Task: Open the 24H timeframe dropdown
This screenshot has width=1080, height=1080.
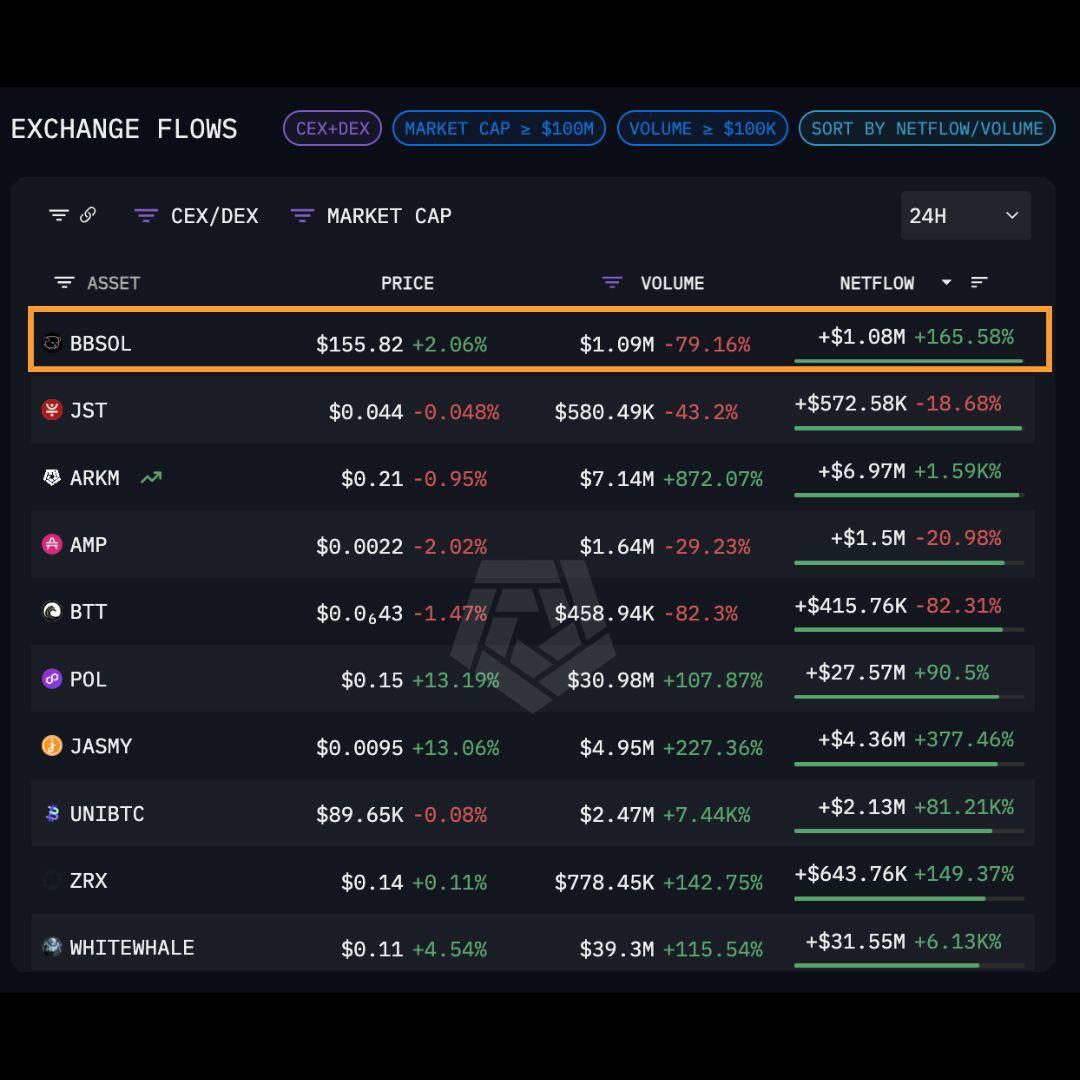Action: tap(965, 215)
